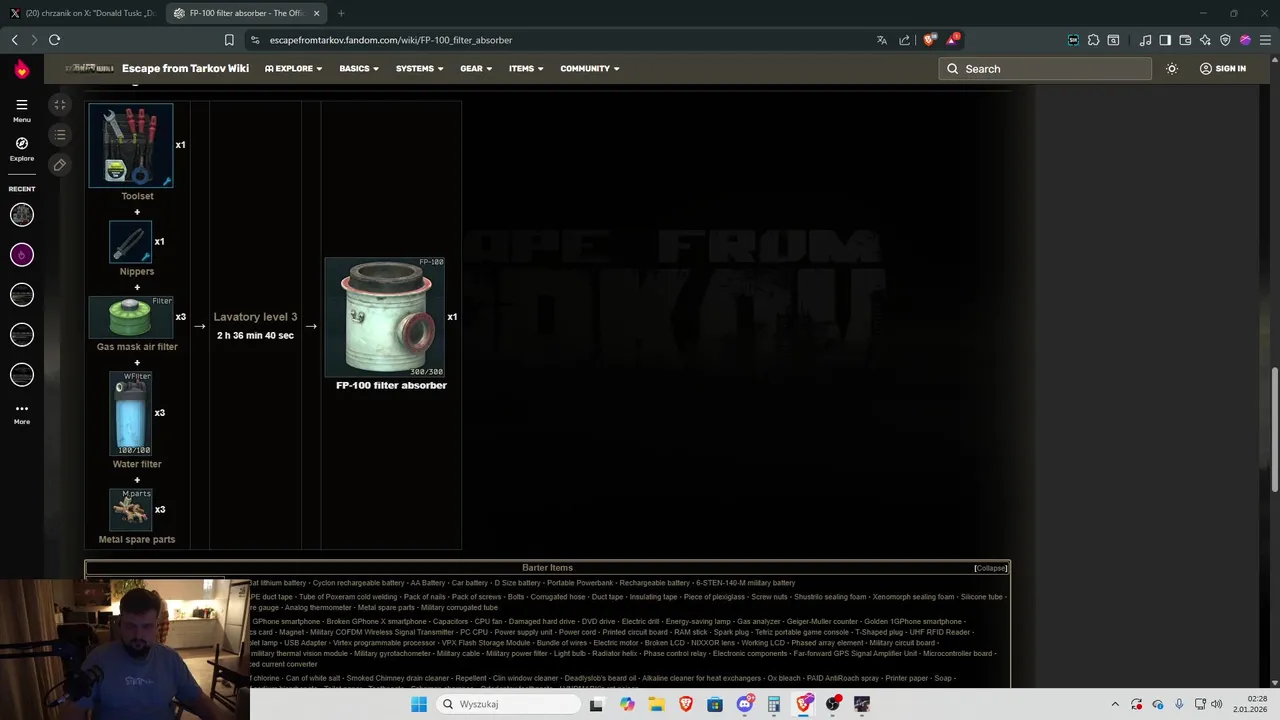This screenshot has width=1280, height=720.
Task: Go back in browser history
Action: tap(15, 40)
